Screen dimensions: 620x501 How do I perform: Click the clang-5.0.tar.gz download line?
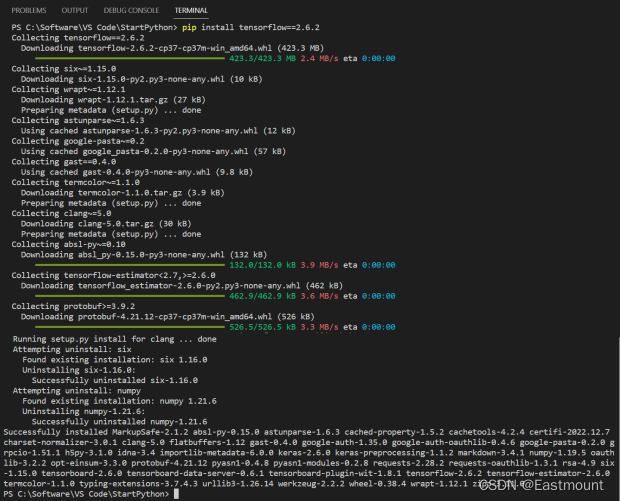click(x=106, y=223)
